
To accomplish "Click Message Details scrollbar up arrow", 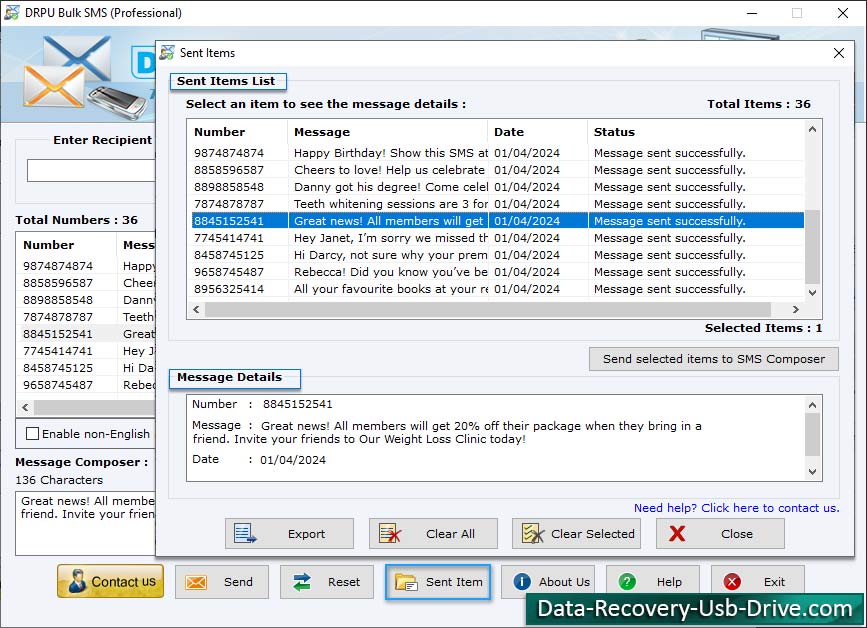I will click(812, 405).
